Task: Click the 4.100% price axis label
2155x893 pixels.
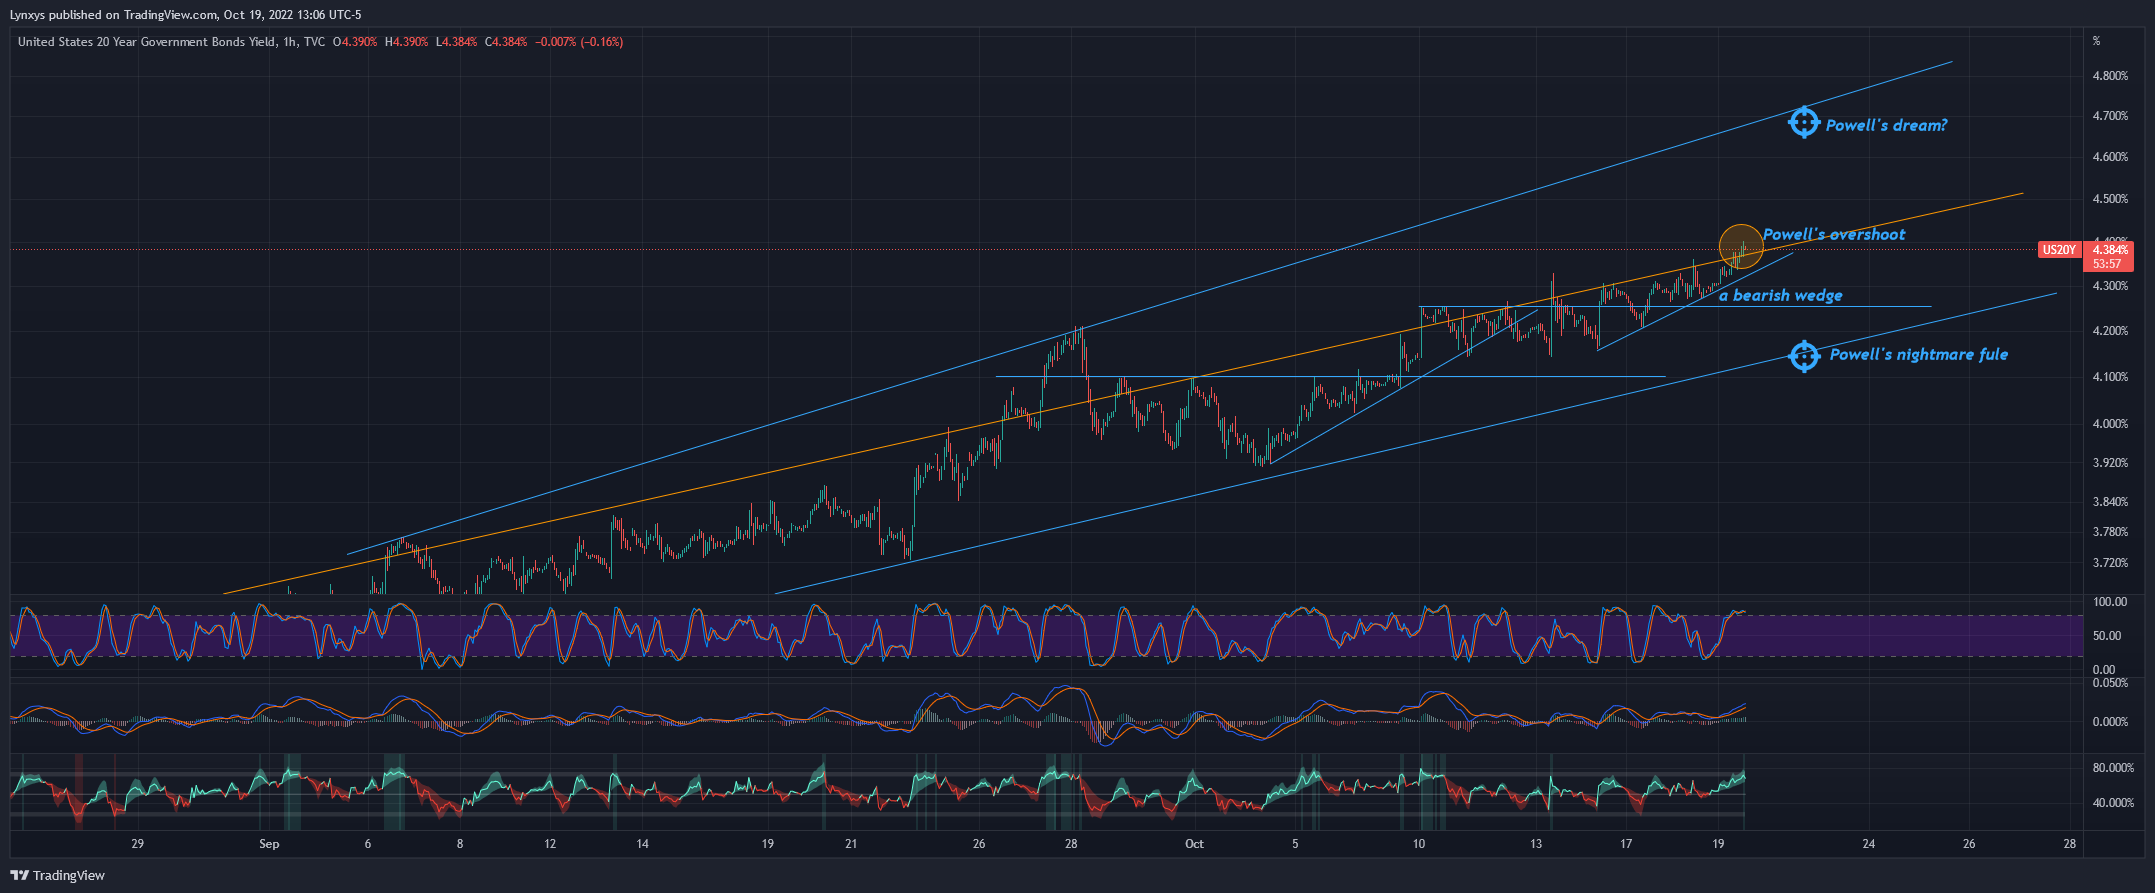Action: click(x=2110, y=377)
